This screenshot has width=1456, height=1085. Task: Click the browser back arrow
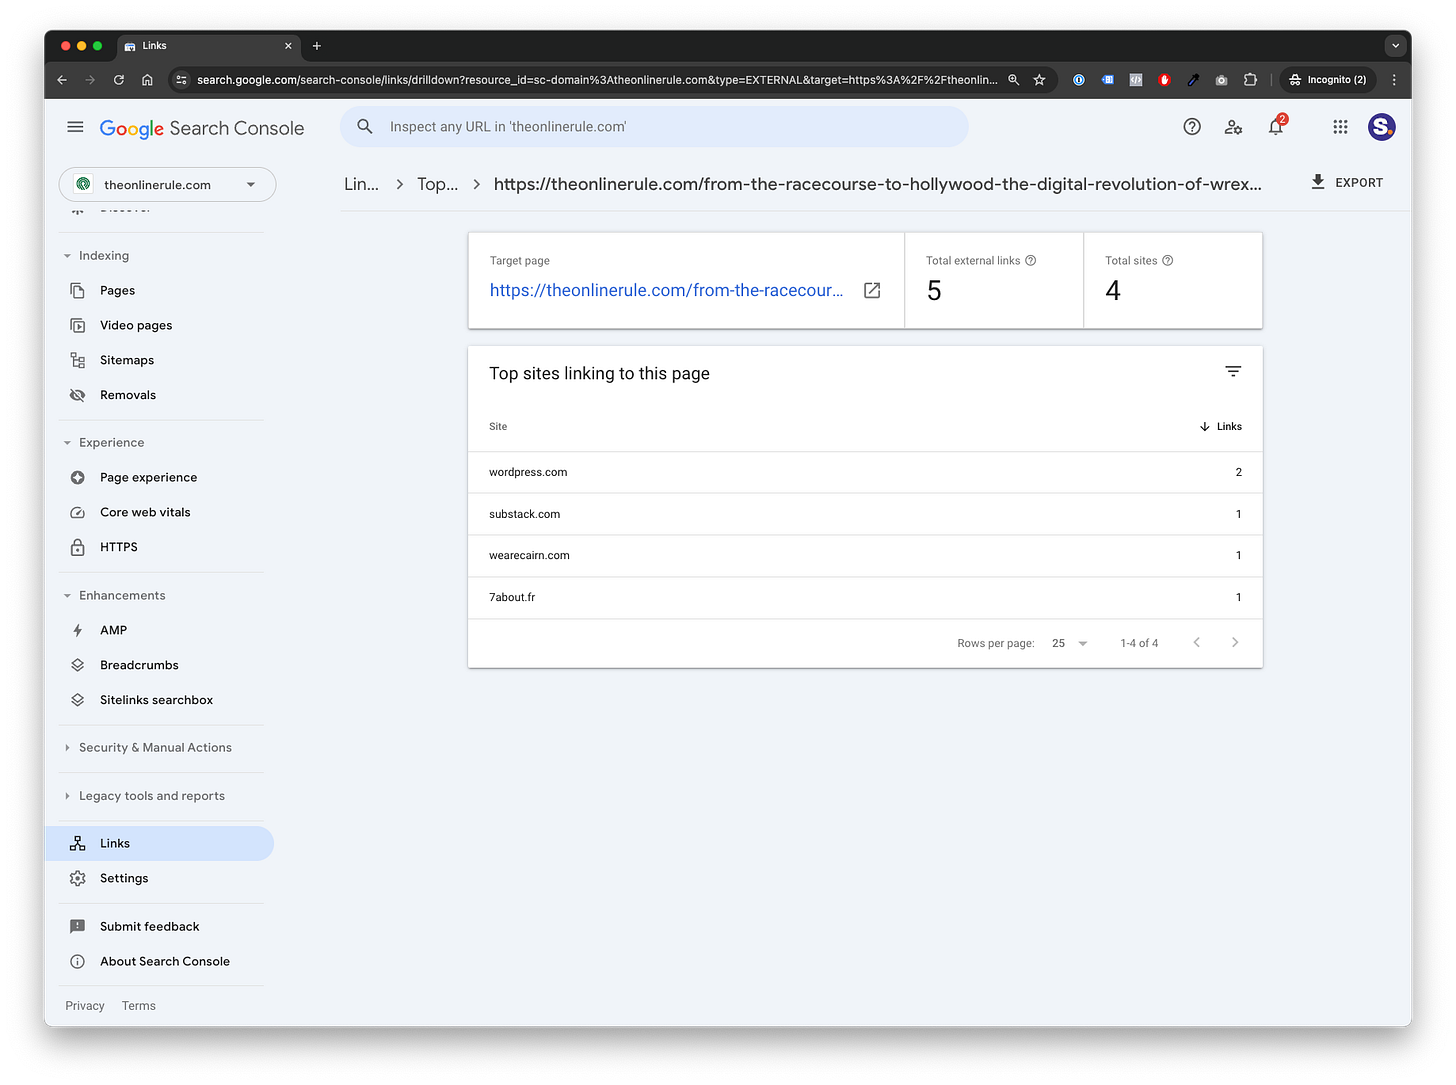pyautogui.click(x=62, y=80)
